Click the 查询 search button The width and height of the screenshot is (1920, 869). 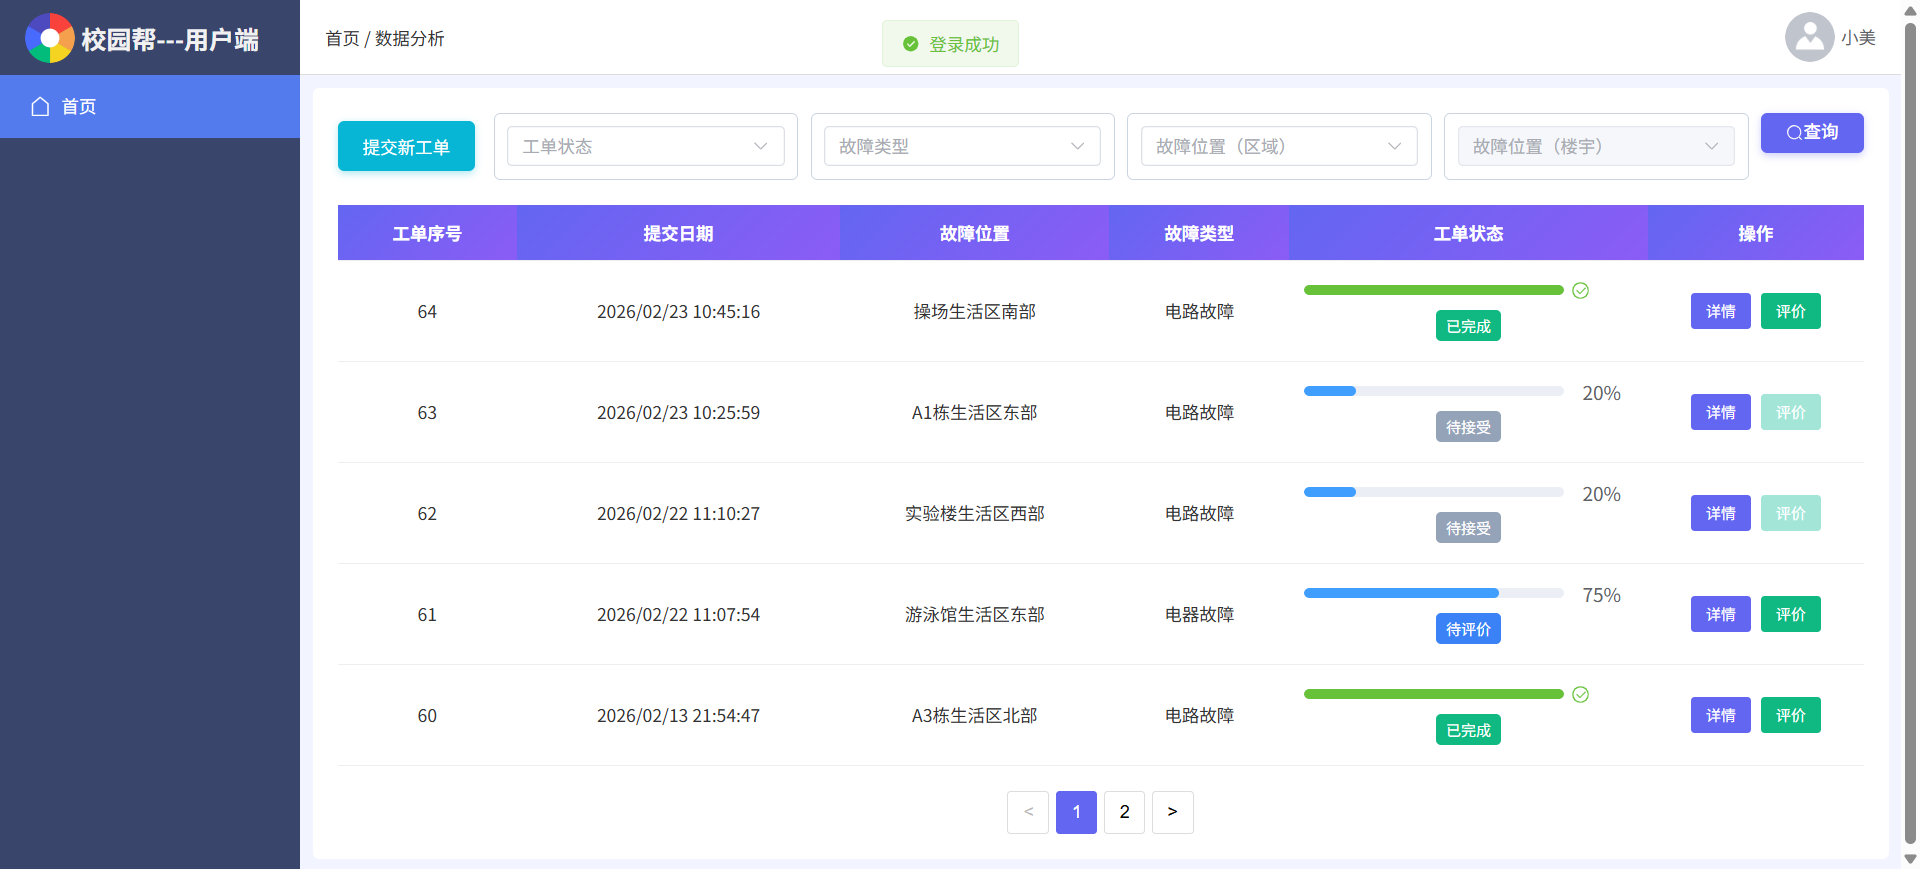(x=1812, y=132)
